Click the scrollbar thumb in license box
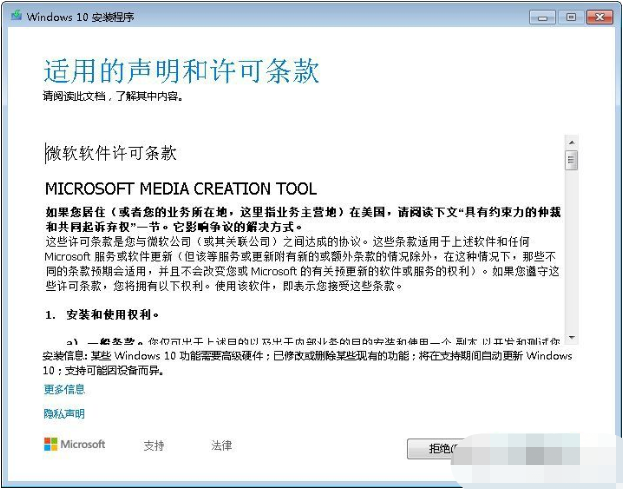Image resolution: width=623 pixels, height=489 pixels. coord(572,160)
